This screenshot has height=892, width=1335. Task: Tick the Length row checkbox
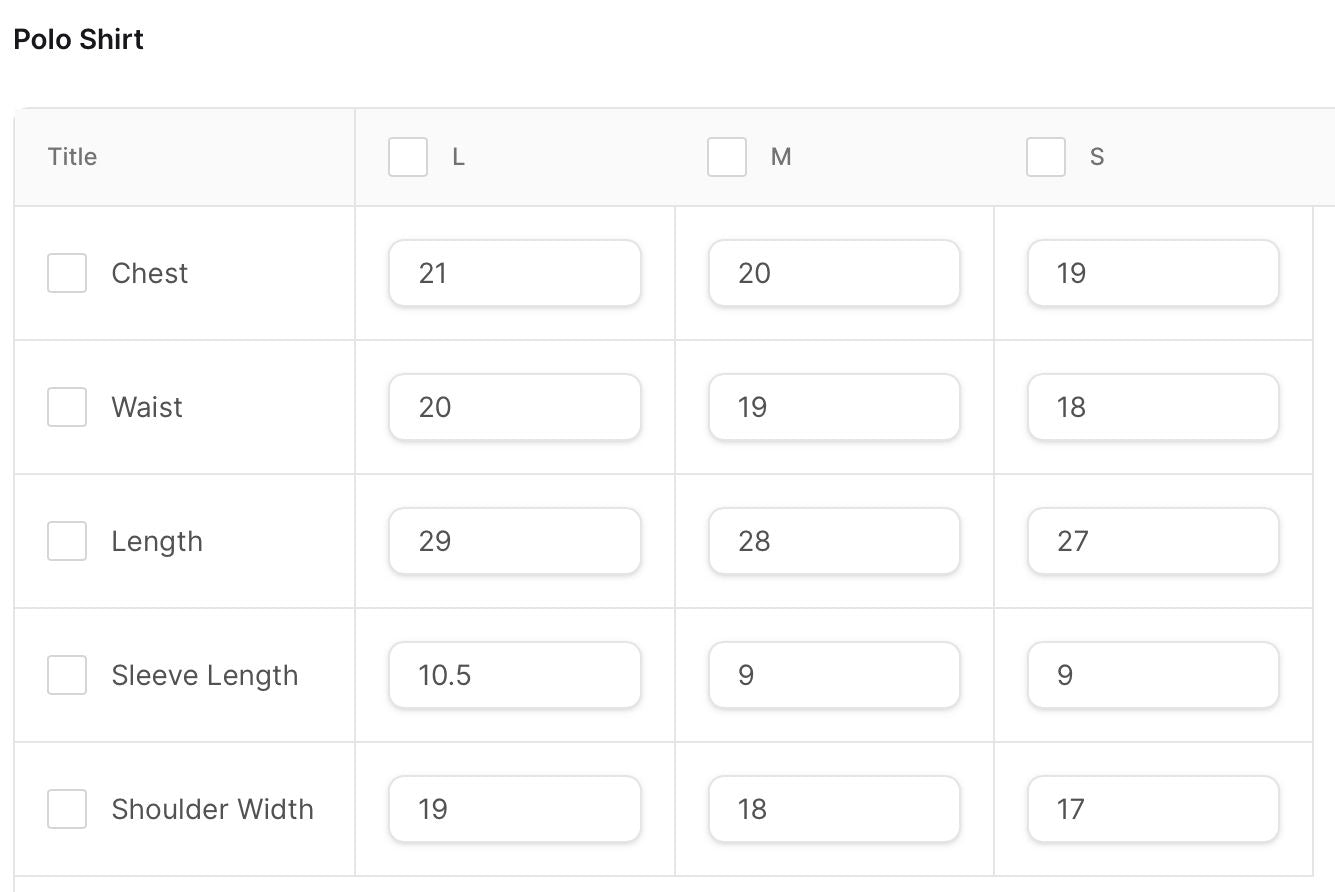click(67, 541)
